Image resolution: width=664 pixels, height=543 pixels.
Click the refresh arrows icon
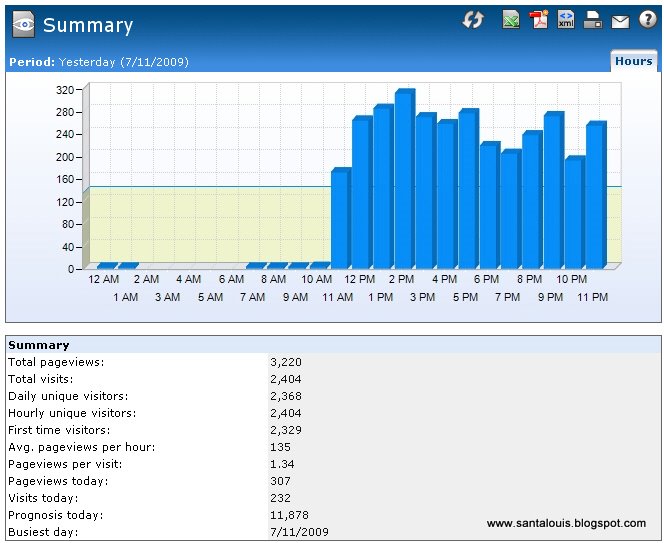click(x=472, y=20)
